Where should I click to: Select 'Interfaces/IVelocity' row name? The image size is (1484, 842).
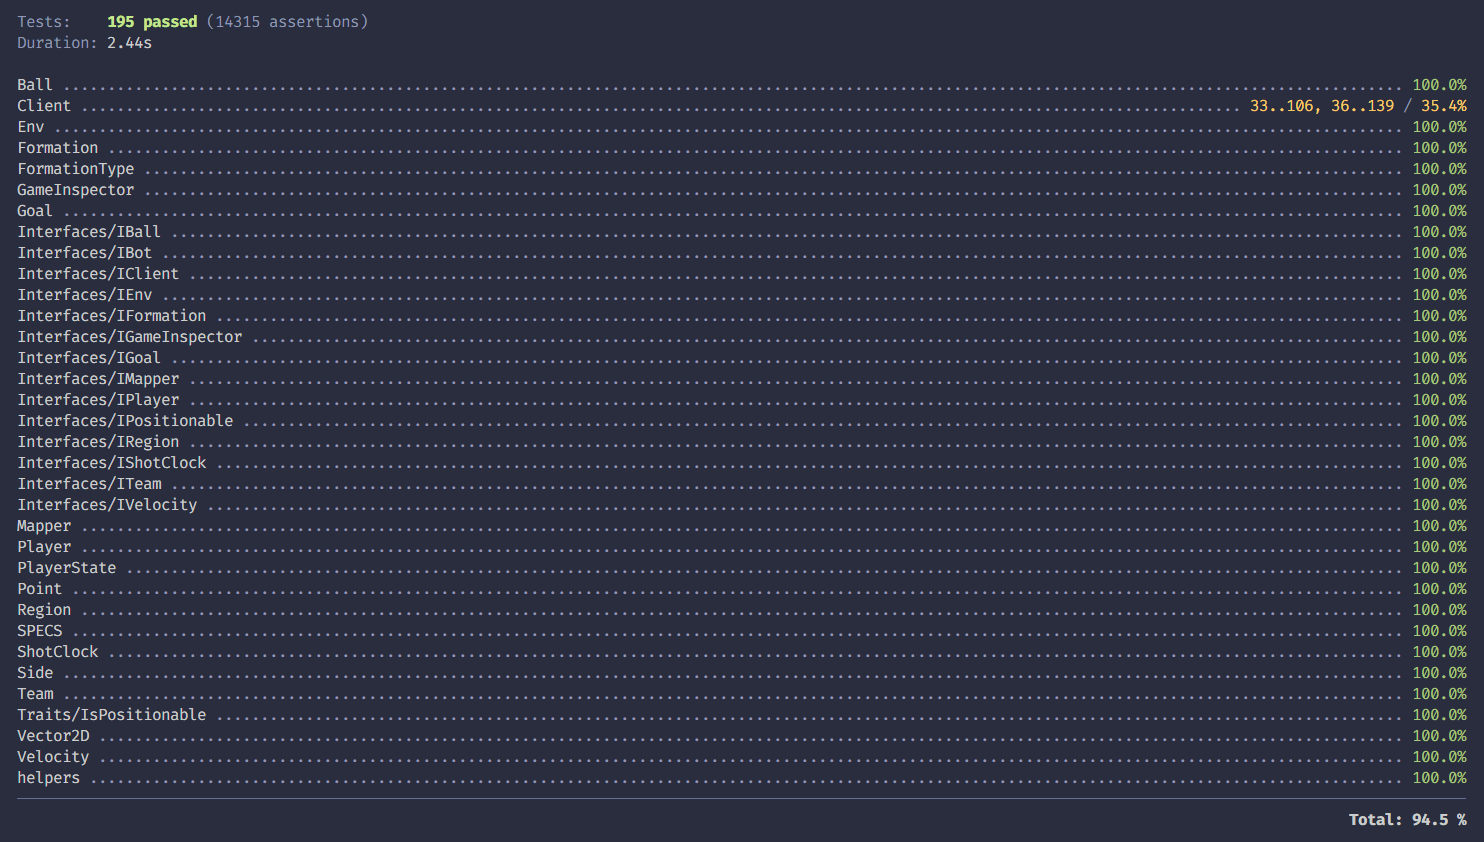tap(107, 505)
